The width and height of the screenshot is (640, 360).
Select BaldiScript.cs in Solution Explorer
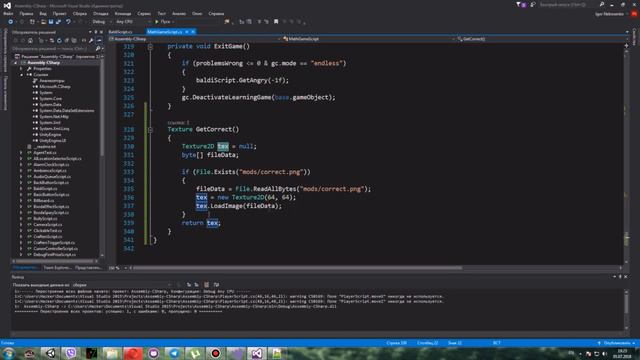(45, 189)
